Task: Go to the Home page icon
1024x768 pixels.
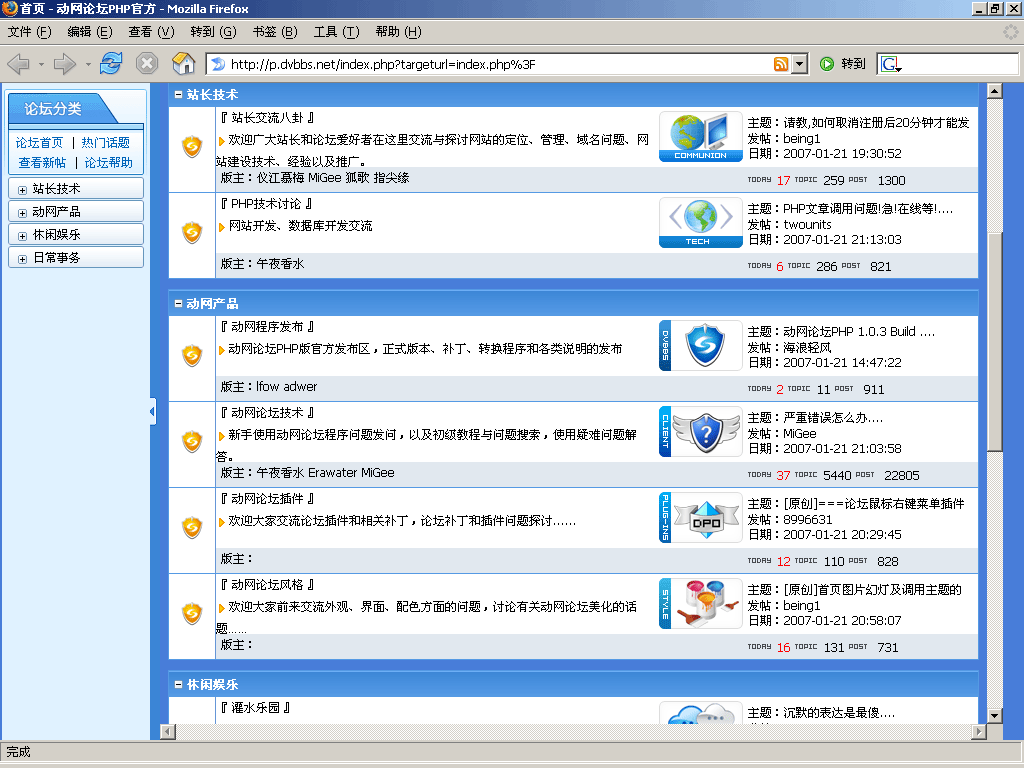Action: [184, 63]
